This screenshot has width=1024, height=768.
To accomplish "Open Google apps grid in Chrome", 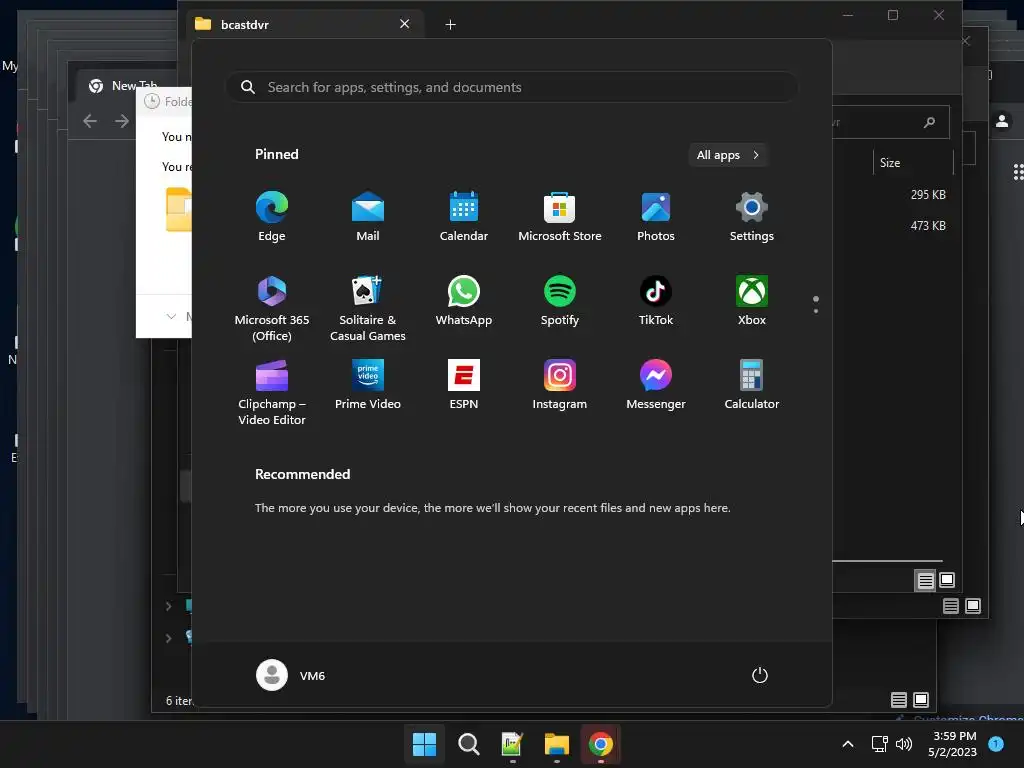I will coord(1017,172).
